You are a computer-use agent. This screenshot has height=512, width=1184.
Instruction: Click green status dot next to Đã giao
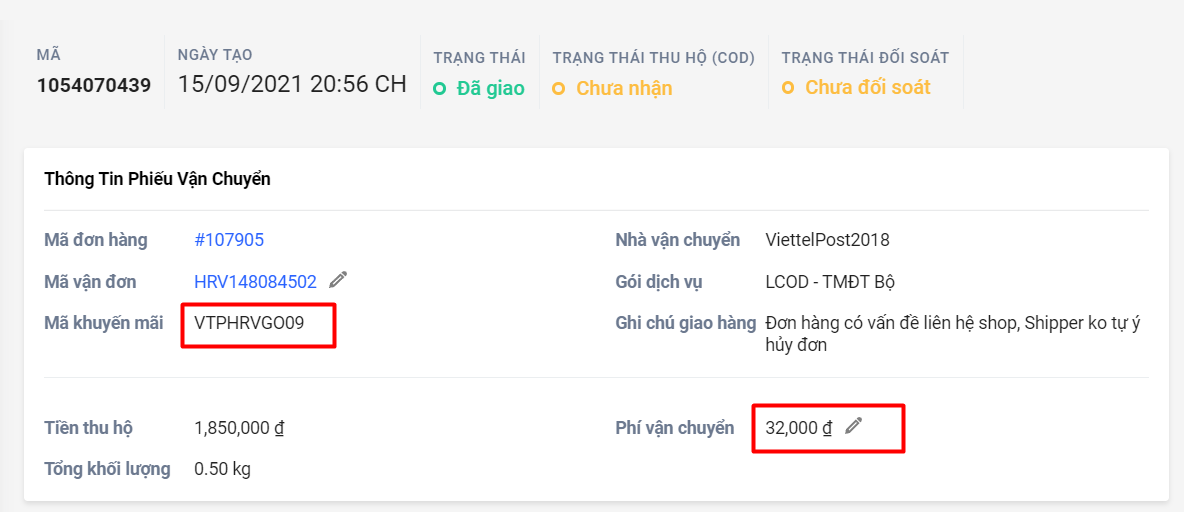click(439, 89)
